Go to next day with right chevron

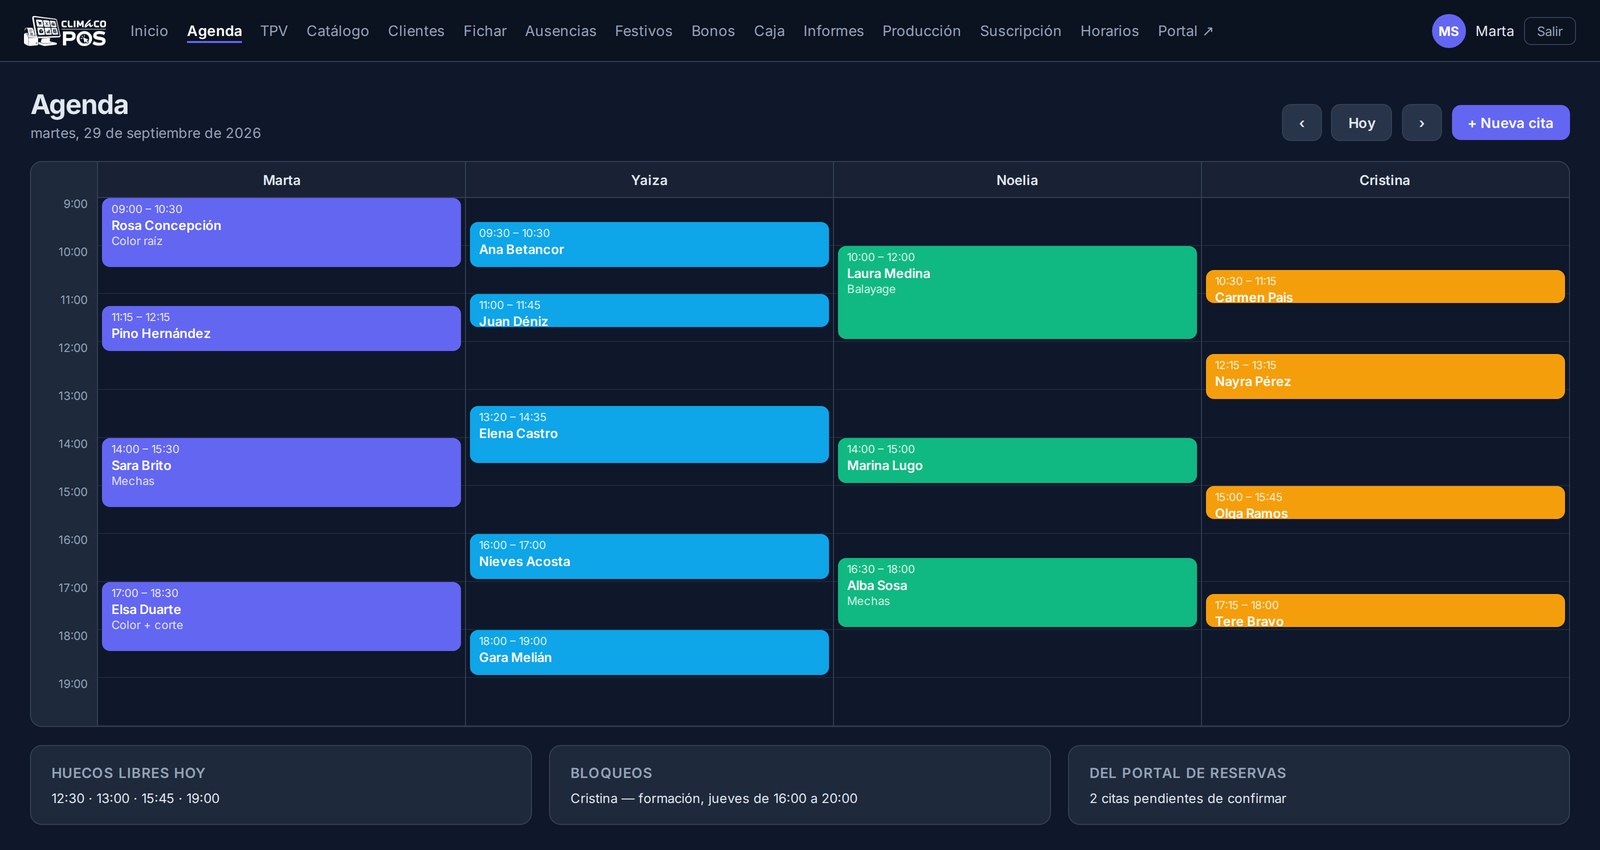1421,123
